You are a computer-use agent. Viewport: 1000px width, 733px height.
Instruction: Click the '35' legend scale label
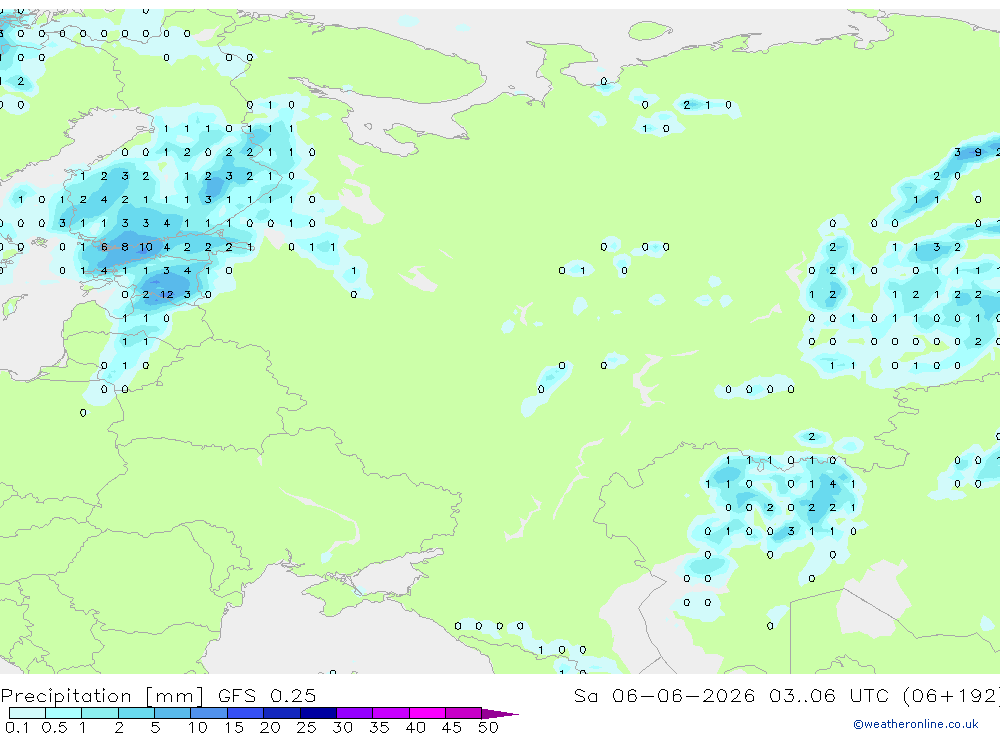[x=379, y=727]
